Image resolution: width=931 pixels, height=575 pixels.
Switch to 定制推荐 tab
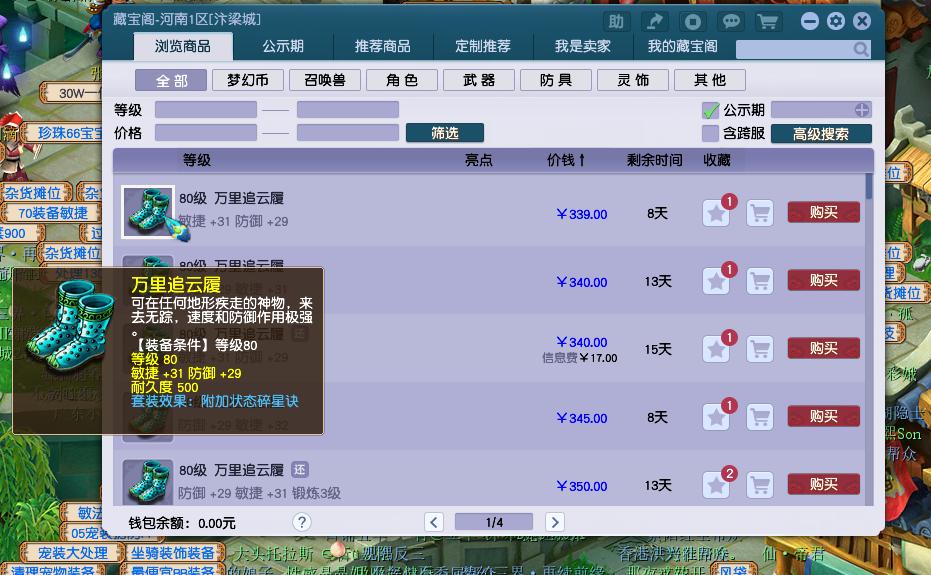(x=483, y=46)
